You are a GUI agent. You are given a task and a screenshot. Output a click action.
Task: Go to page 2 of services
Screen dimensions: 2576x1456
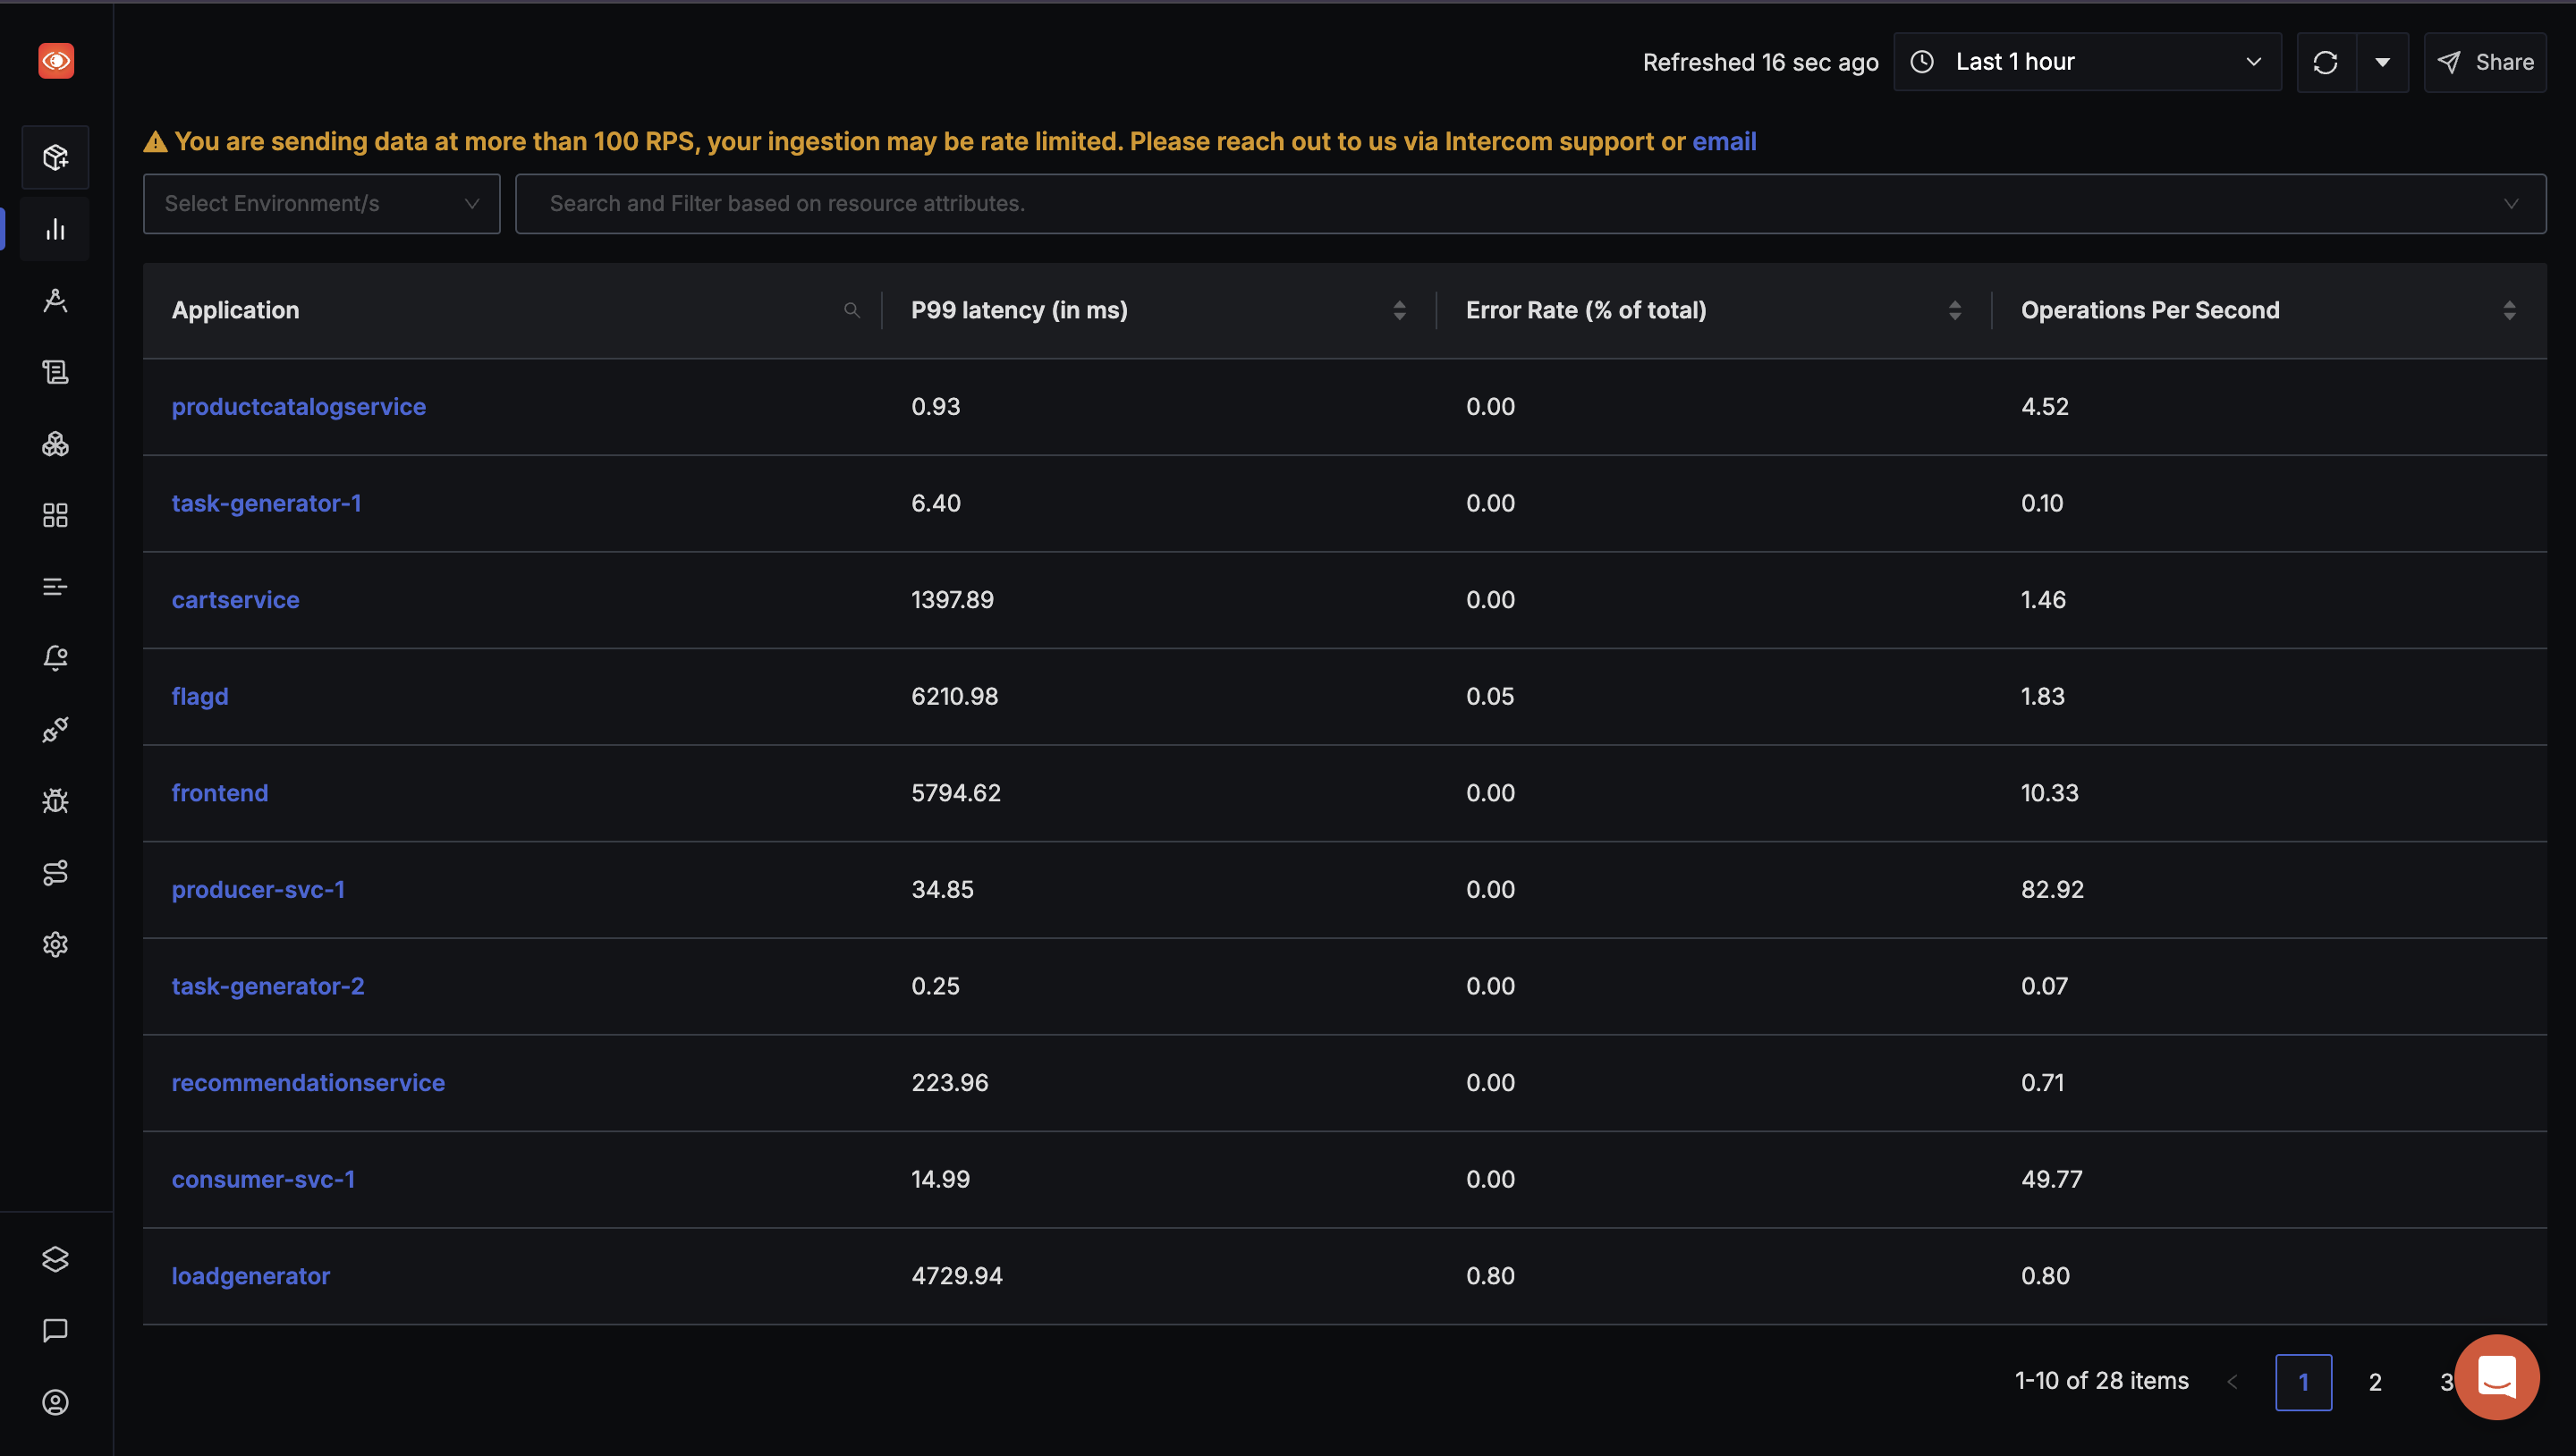[2374, 1382]
